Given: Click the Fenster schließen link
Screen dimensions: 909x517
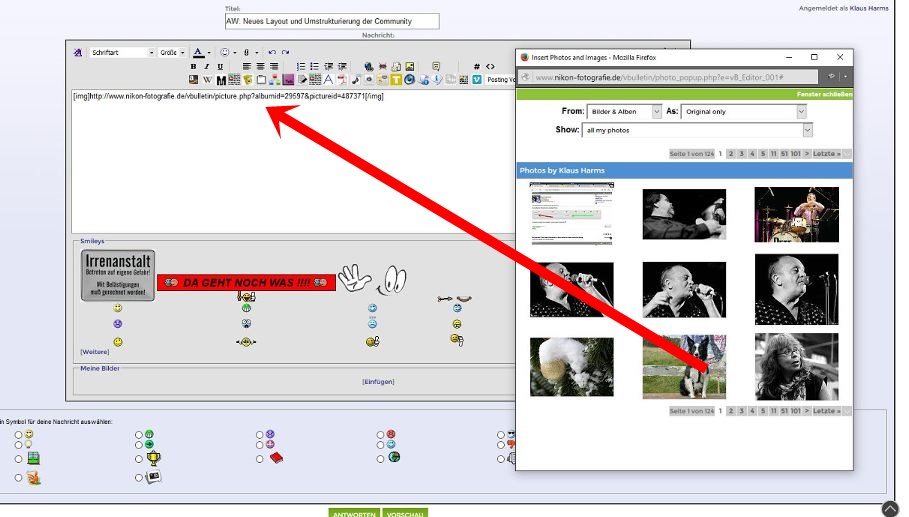Looking at the screenshot, I should (x=824, y=94).
